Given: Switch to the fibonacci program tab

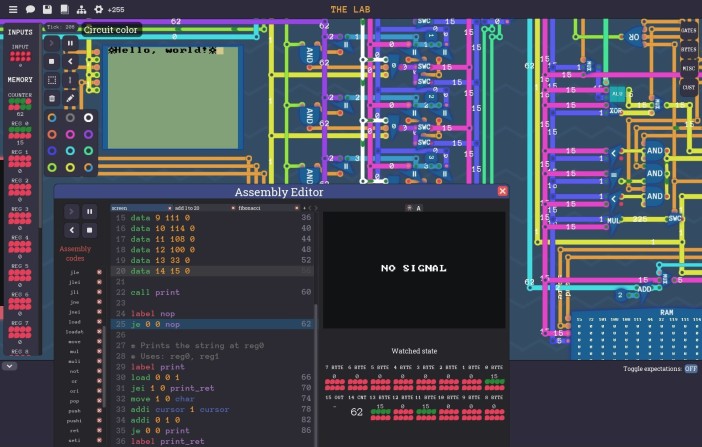Looking at the screenshot, I should point(249,208).
